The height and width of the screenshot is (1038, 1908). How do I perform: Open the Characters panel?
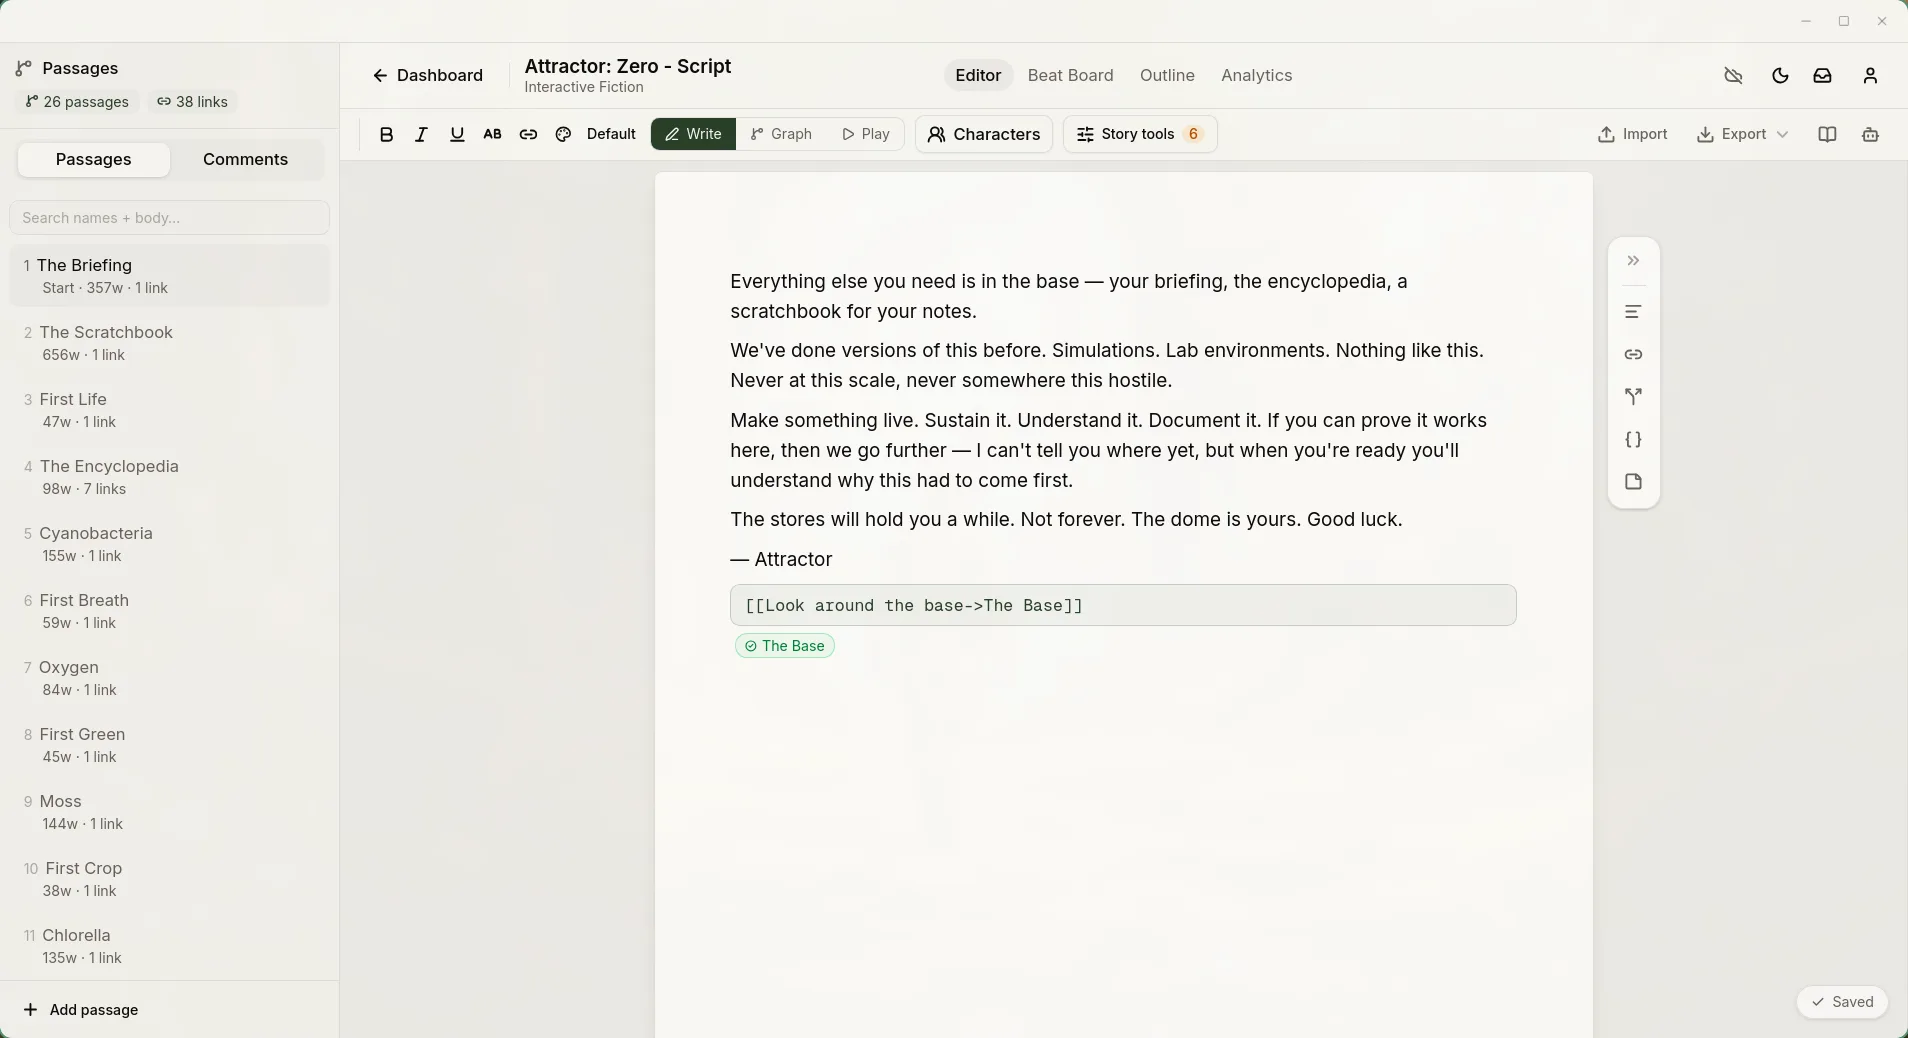tap(984, 134)
